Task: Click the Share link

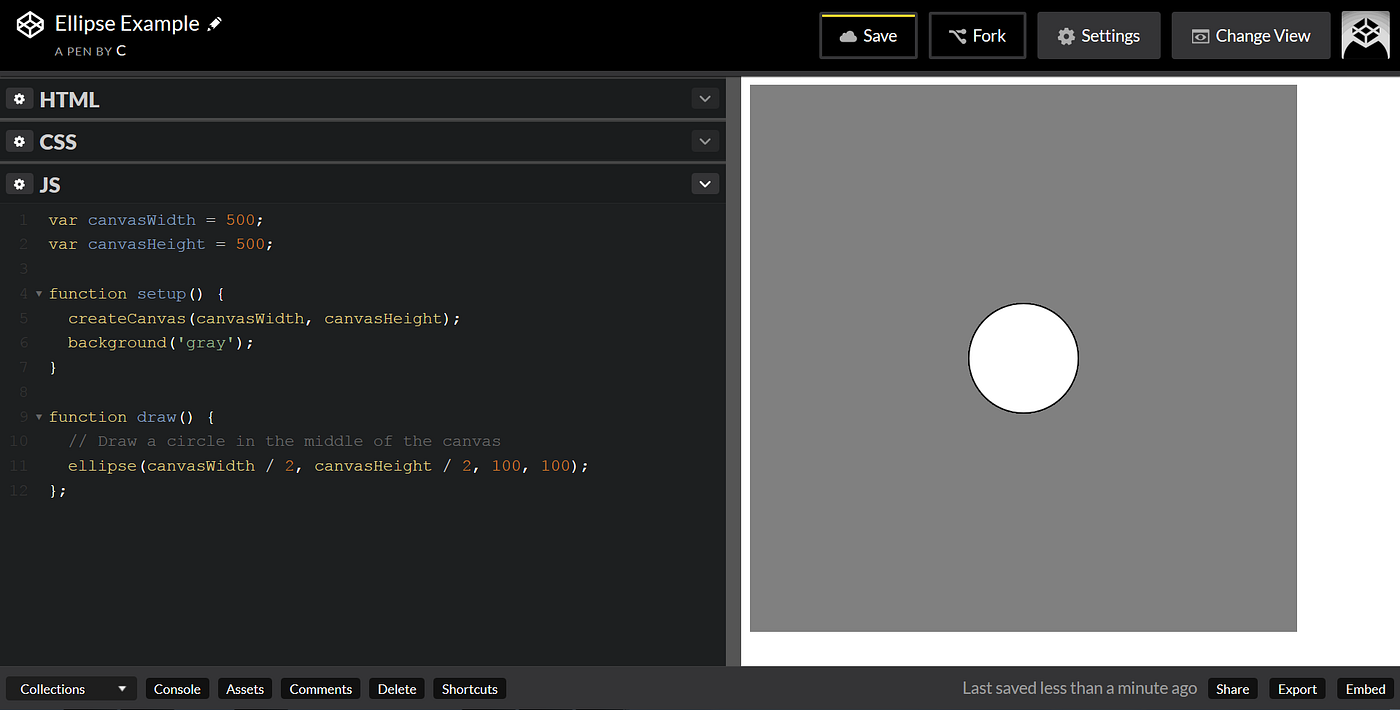Action: (x=1232, y=688)
